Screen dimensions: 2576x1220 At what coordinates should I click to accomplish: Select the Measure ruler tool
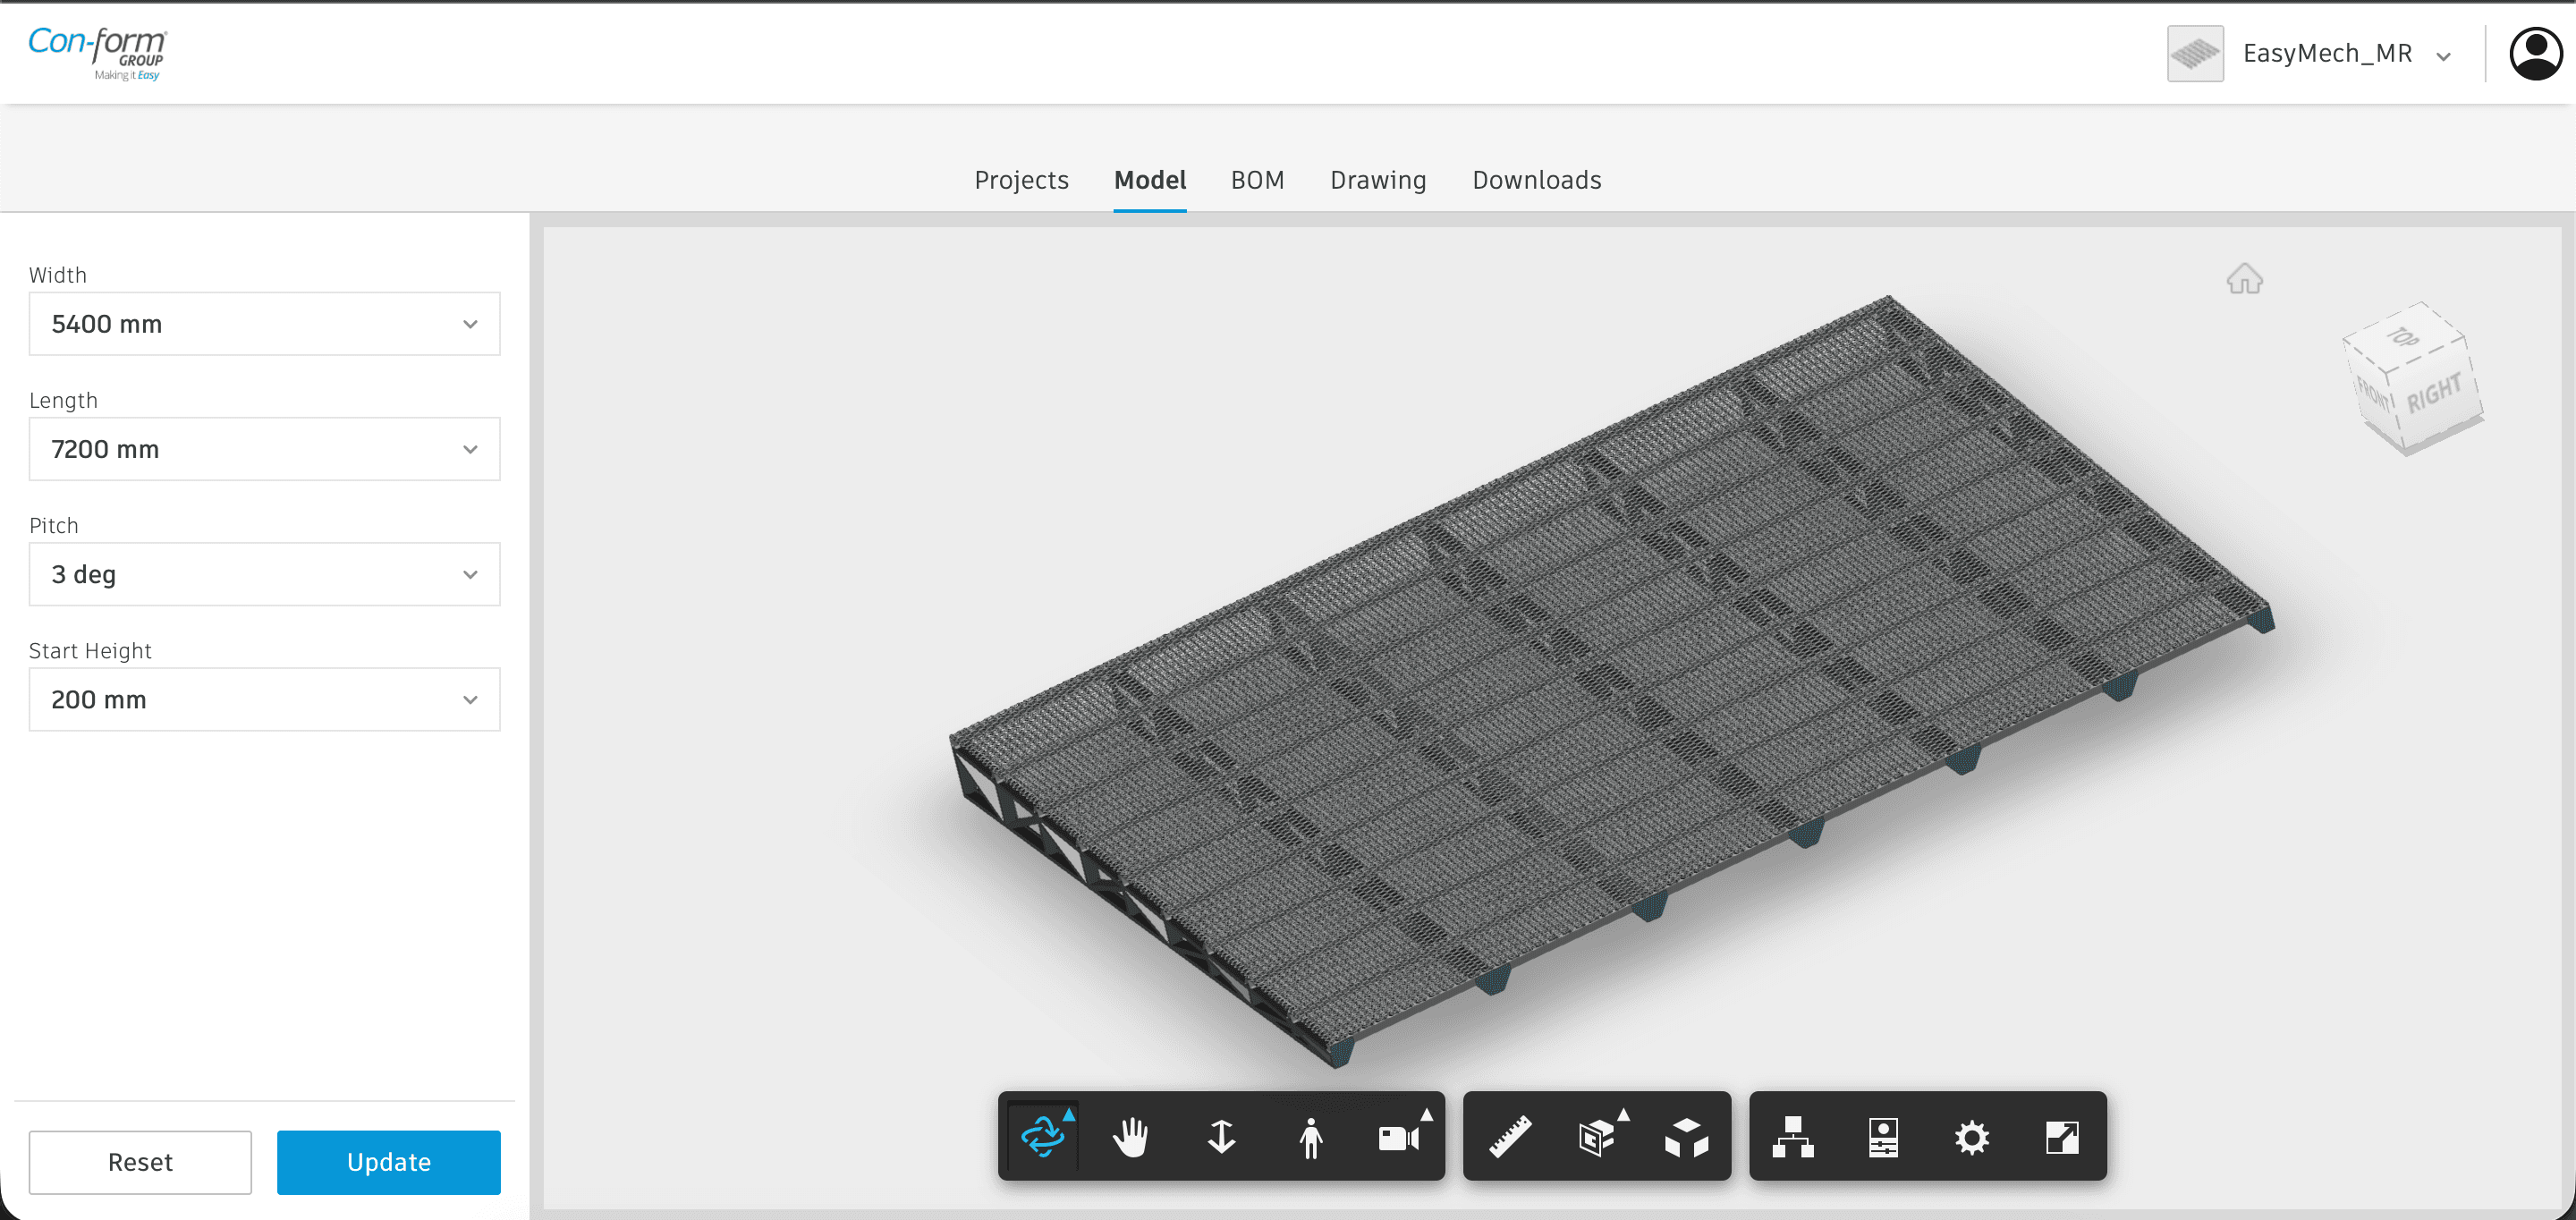(x=1510, y=1137)
